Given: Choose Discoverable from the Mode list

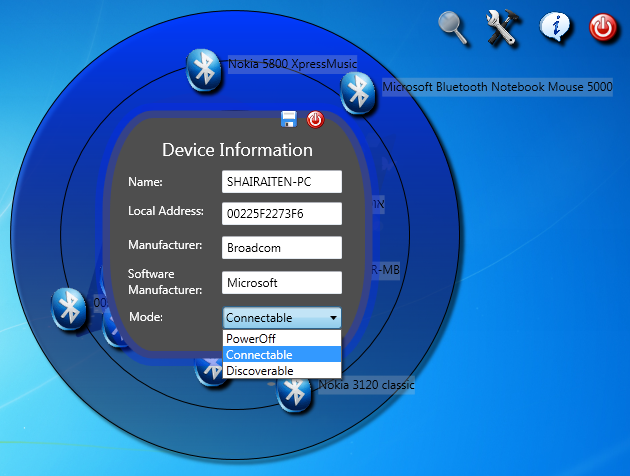Looking at the screenshot, I should tap(282, 370).
